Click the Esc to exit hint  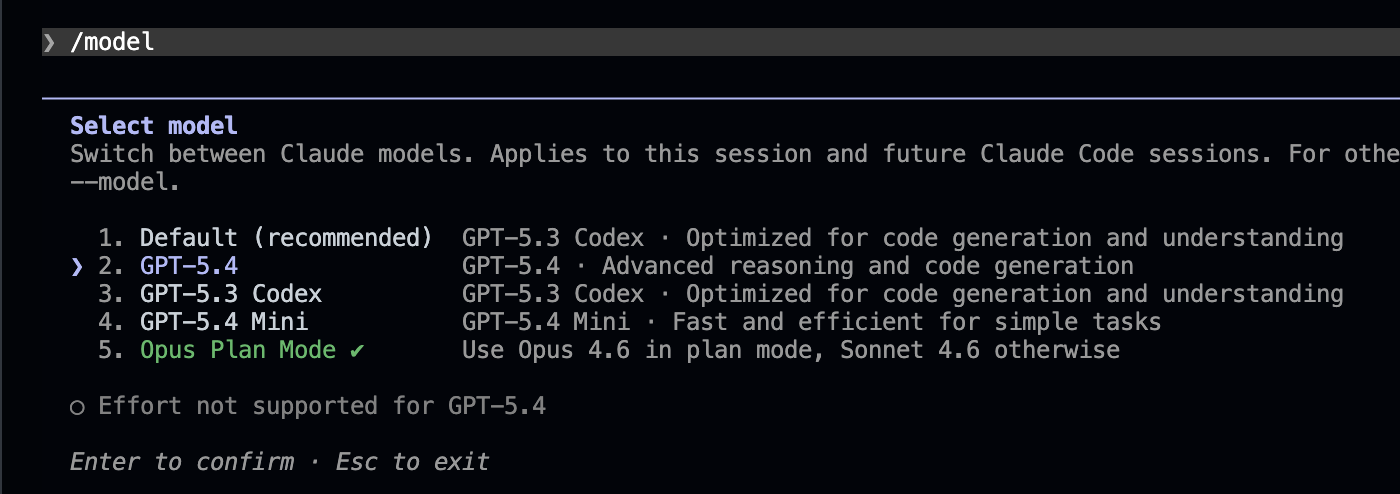[413, 462]
